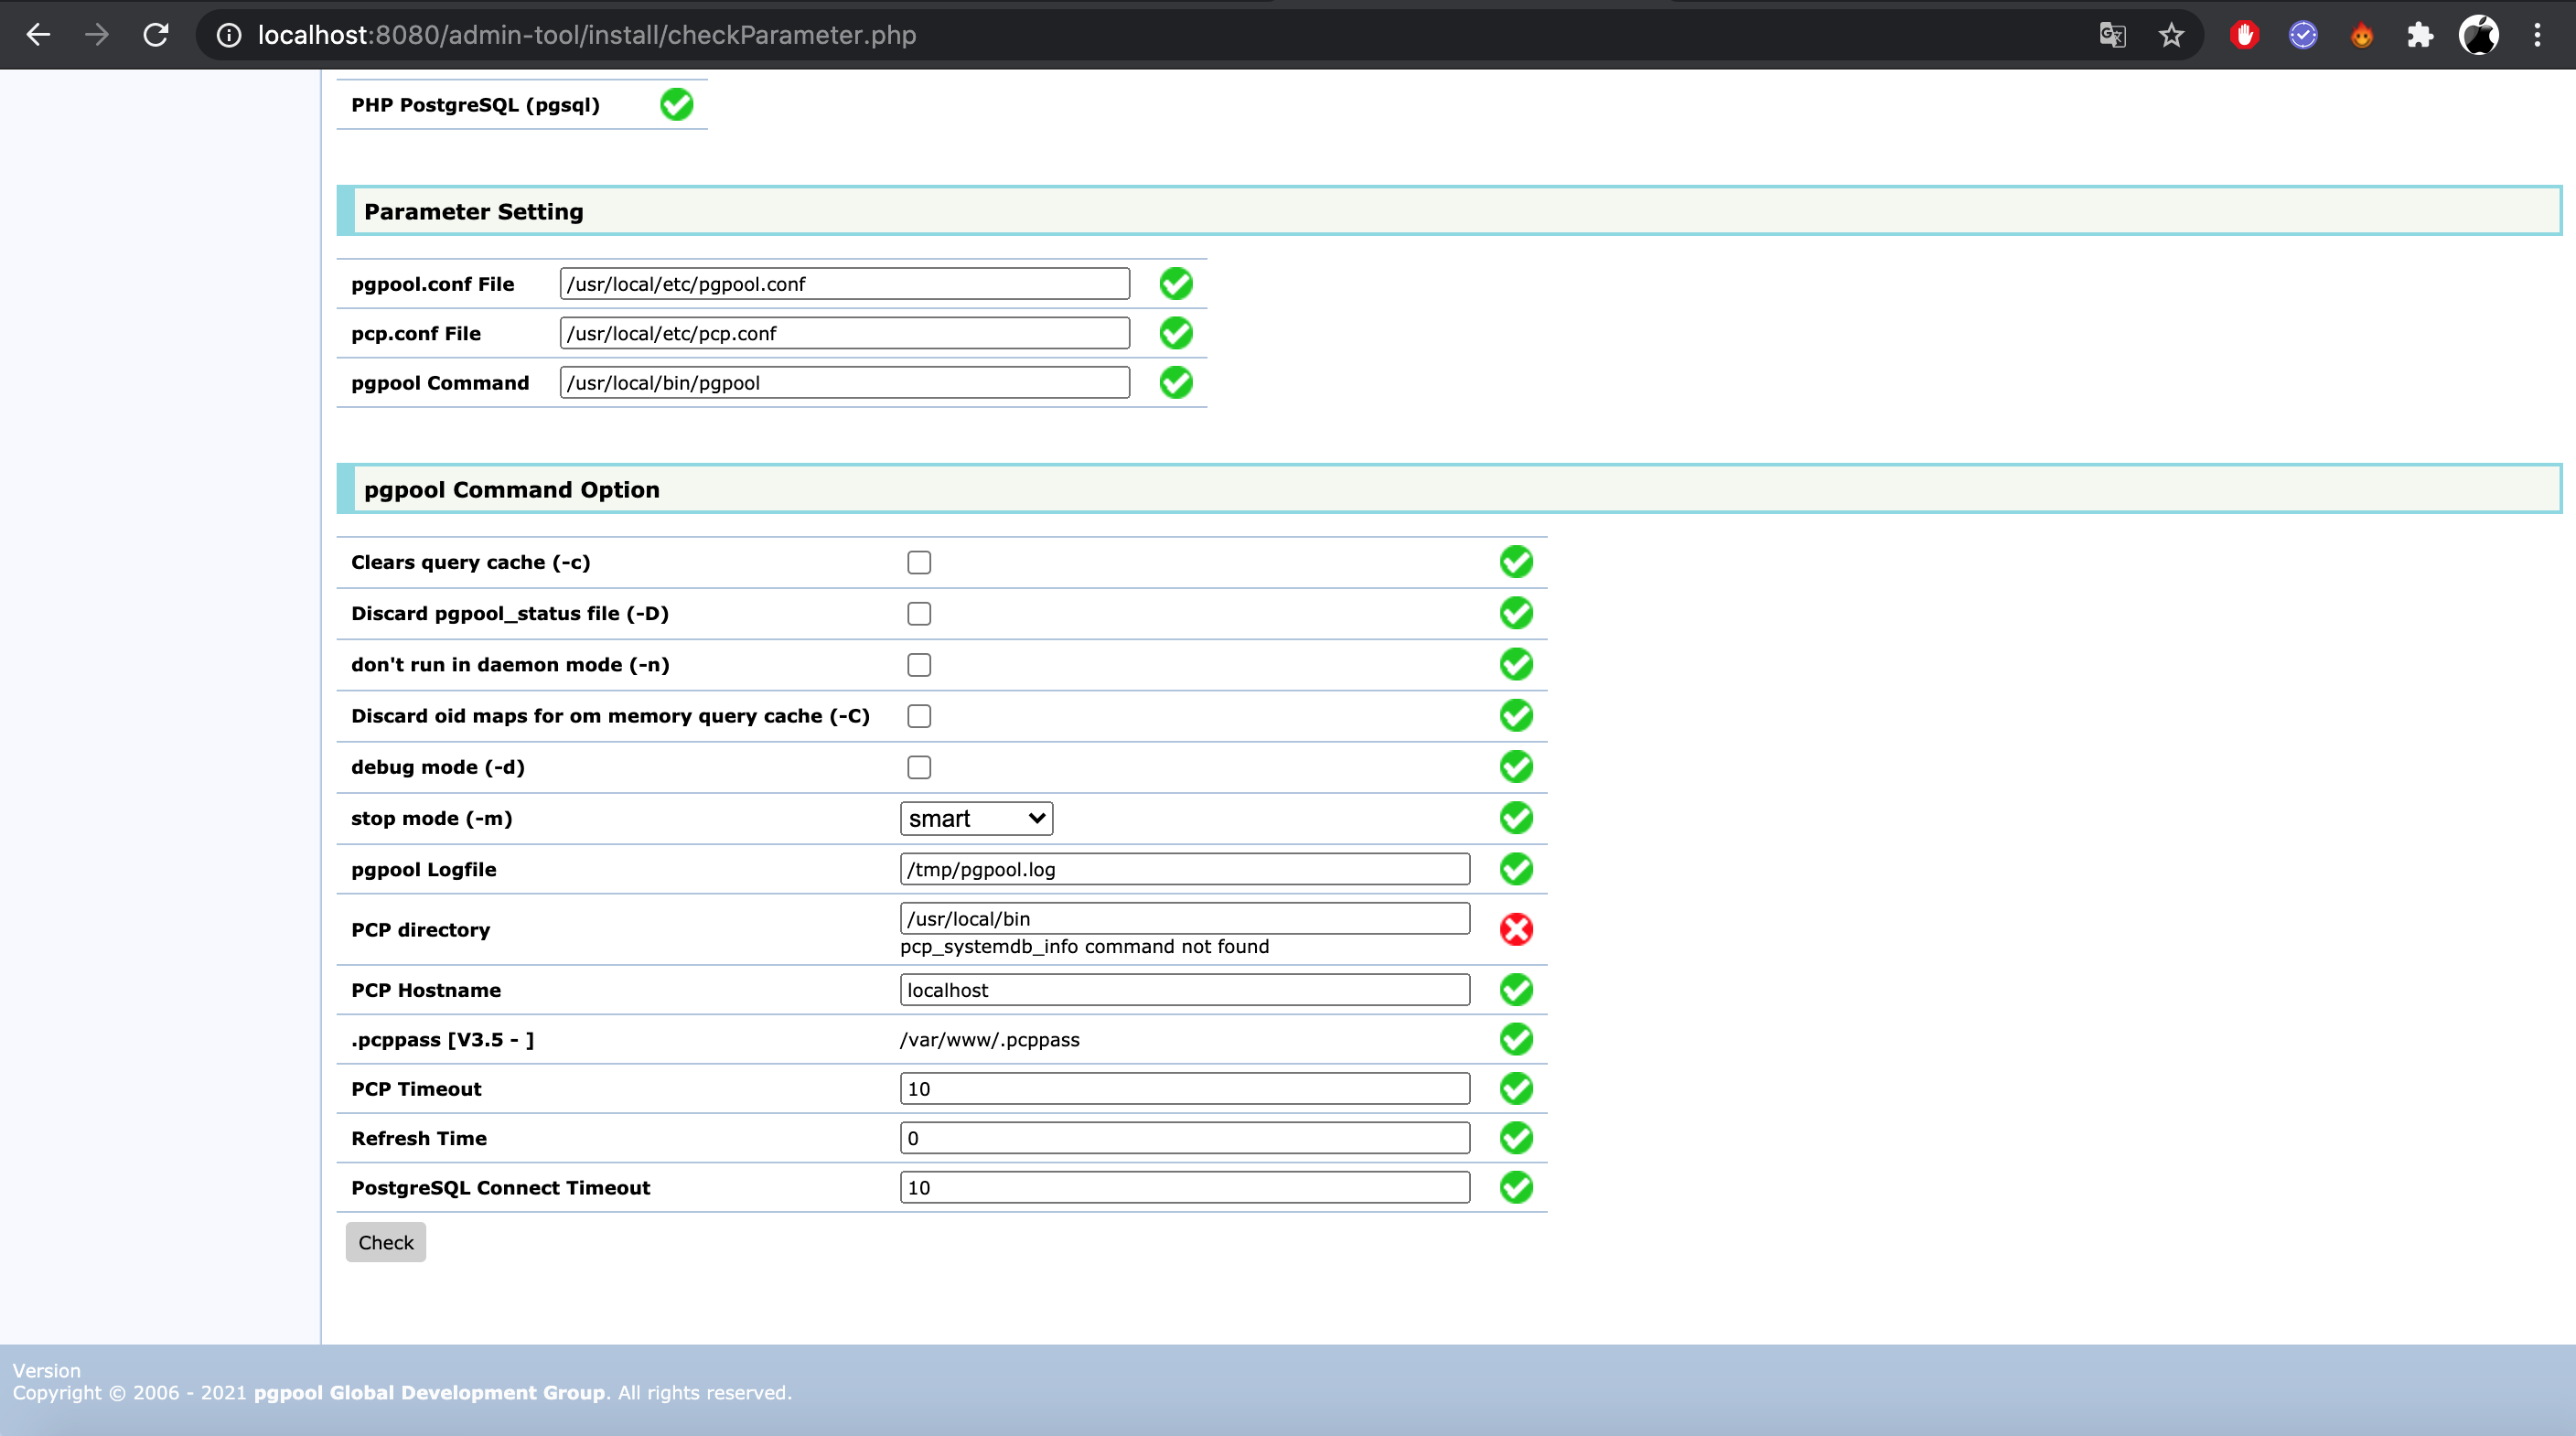Navigate back with the back arrow
Viewport: 2576px width, 1436px height.
coord(38,35)
